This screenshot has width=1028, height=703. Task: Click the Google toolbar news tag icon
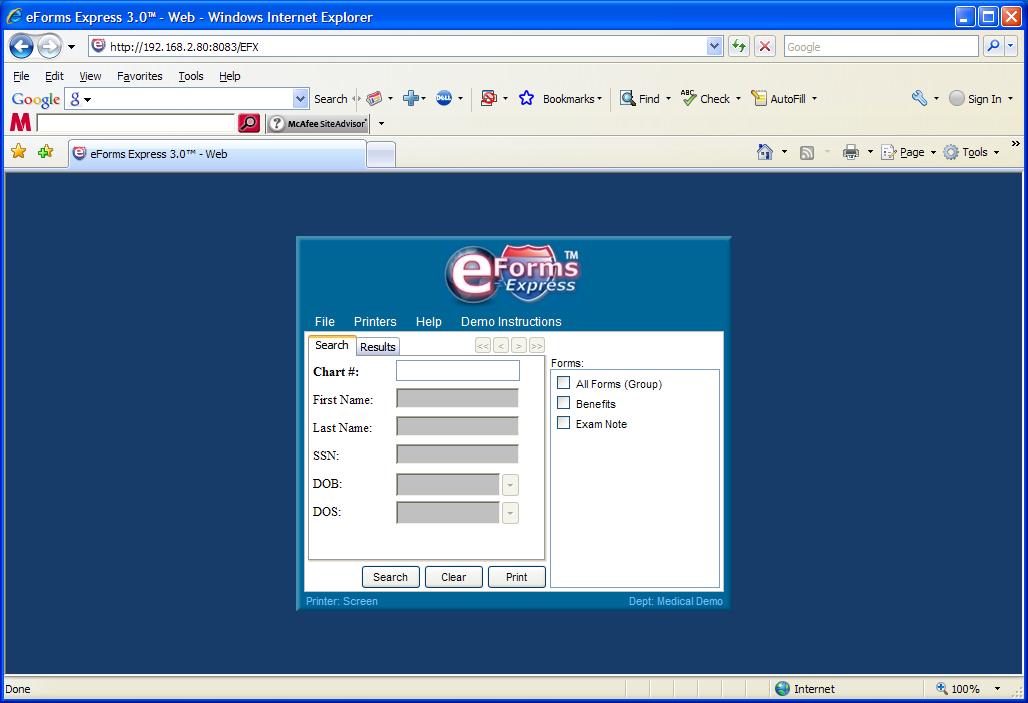click(x=374, y=98)
